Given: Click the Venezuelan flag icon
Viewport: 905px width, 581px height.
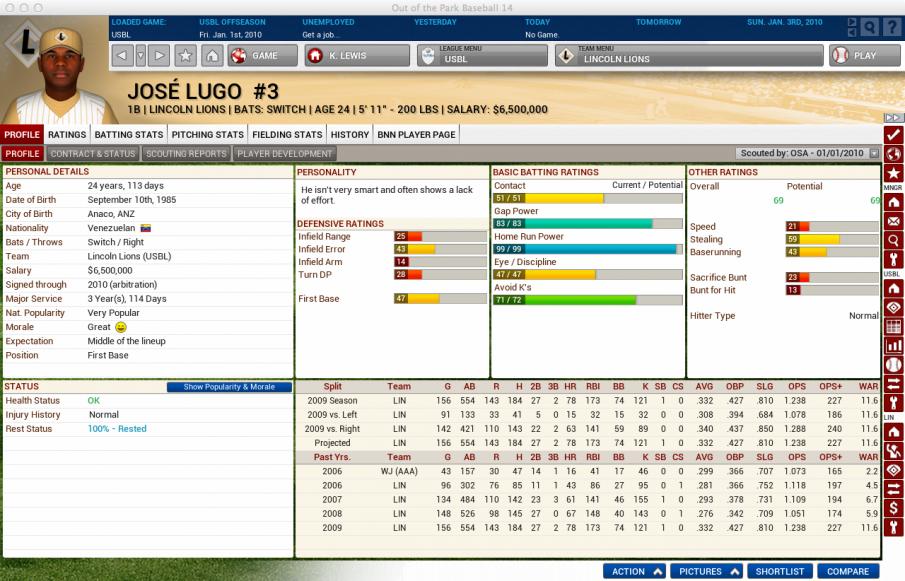Looking at the screenshot, I should coord(145,228).
